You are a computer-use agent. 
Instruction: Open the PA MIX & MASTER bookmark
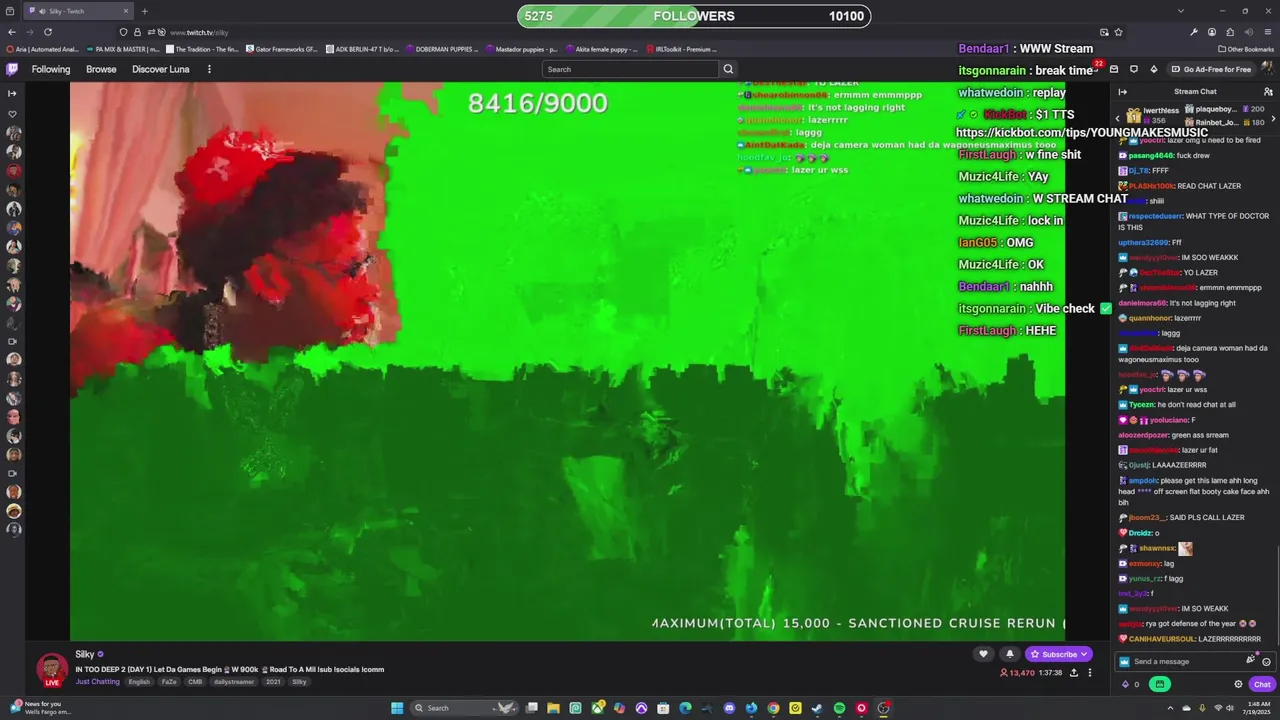point(123,49)
